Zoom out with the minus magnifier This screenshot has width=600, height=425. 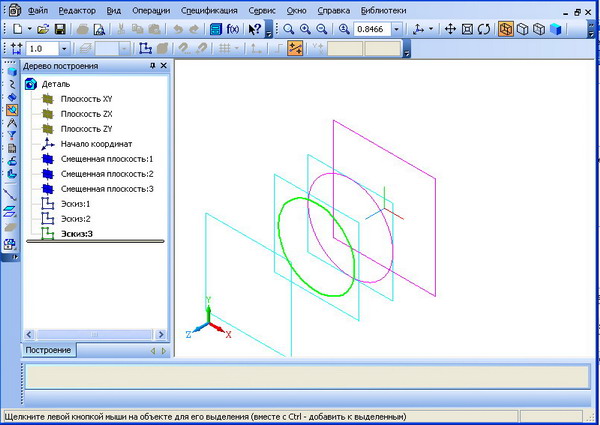click(x=322, y=29)
